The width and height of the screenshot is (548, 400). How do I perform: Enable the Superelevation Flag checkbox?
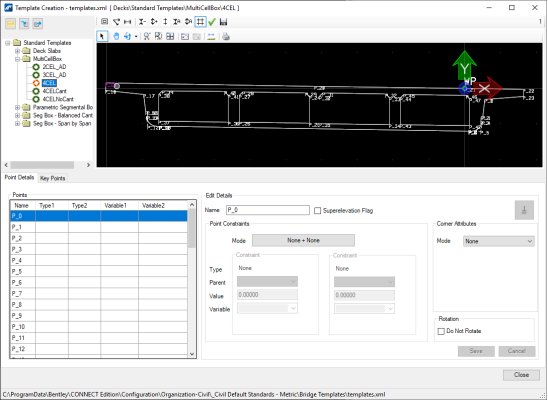point(317,211)
